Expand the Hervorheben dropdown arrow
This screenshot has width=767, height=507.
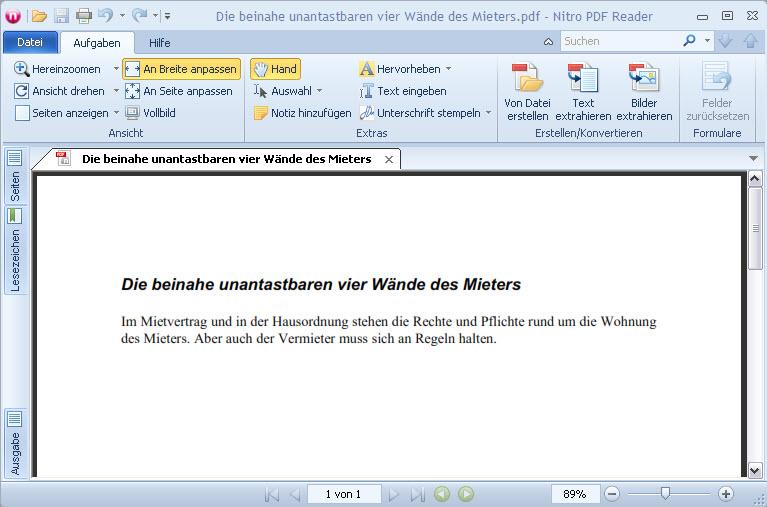pyautogui.click(x=448, y=69)
